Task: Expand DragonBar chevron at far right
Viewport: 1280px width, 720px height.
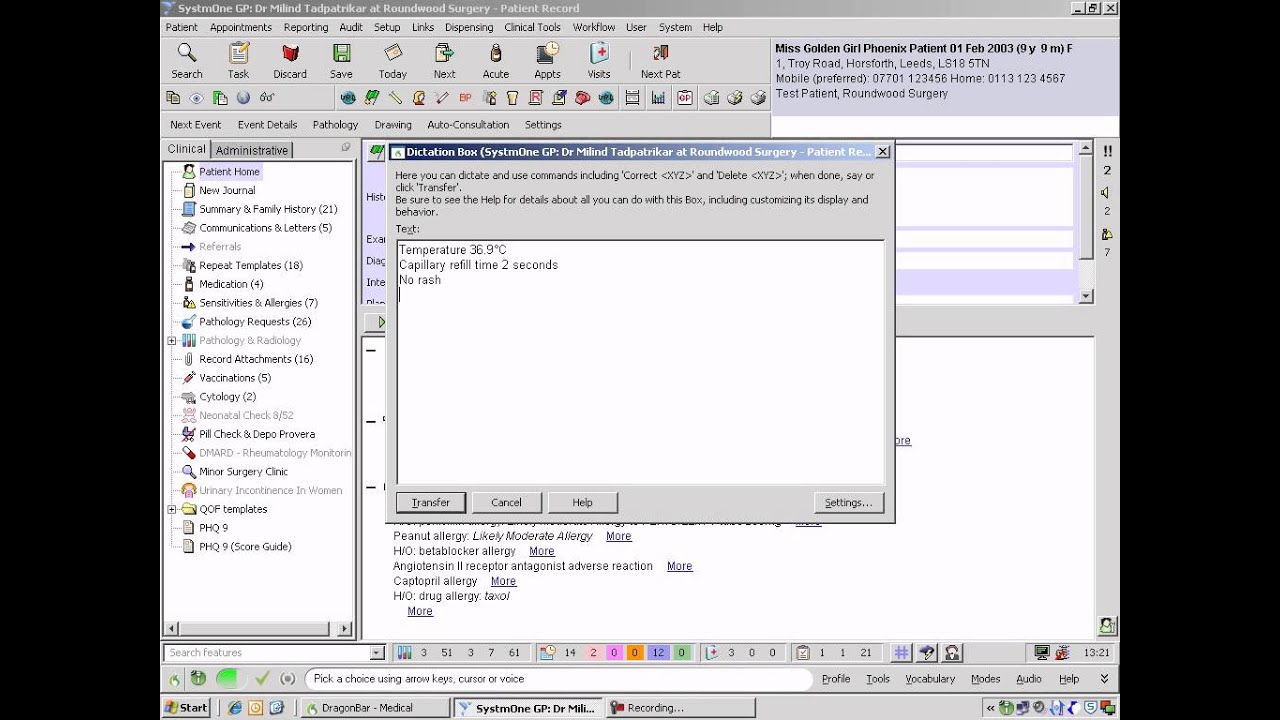Action: 1104,679
